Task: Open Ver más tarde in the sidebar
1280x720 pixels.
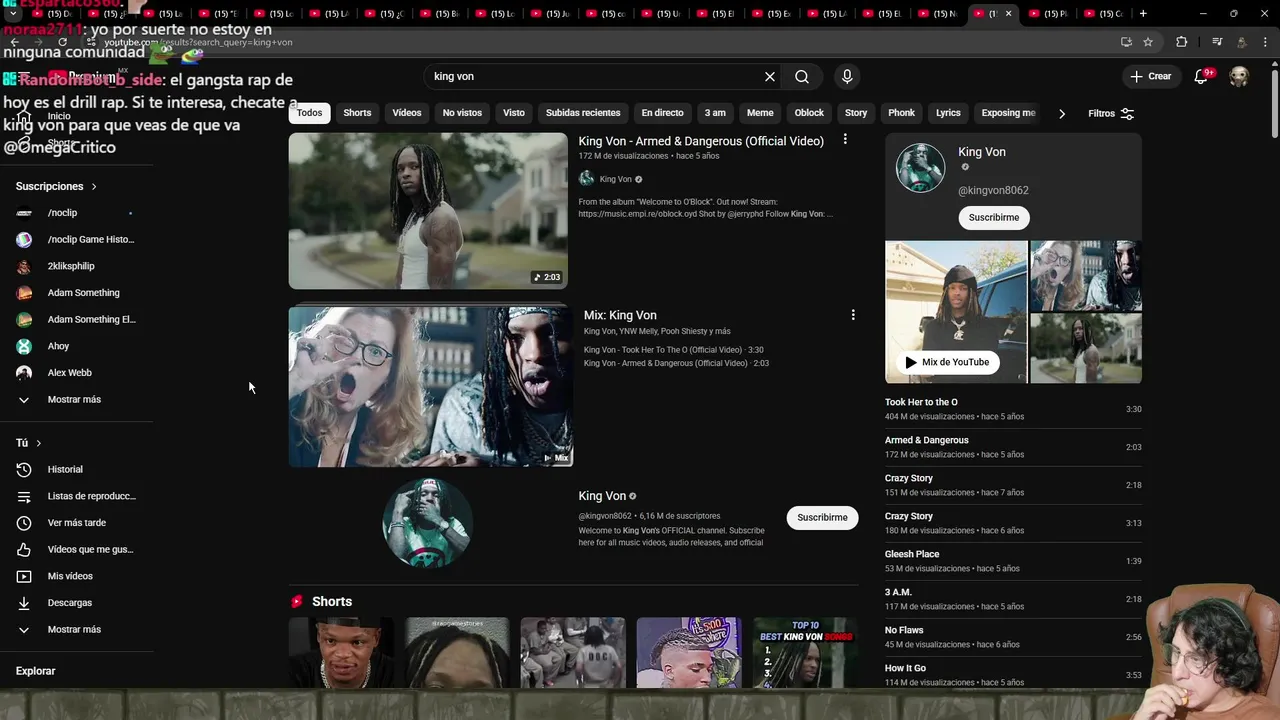Action: click(x=76, y=523)
